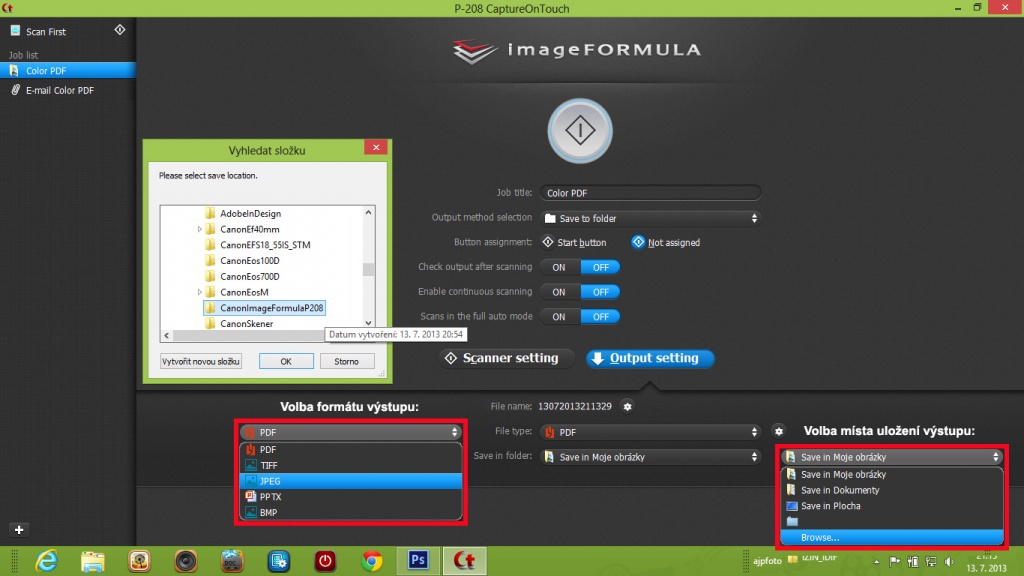This screenshot has width=1024, height=576.
Task: Click the red power icon on the taskbar
Action: pos(325,561)
